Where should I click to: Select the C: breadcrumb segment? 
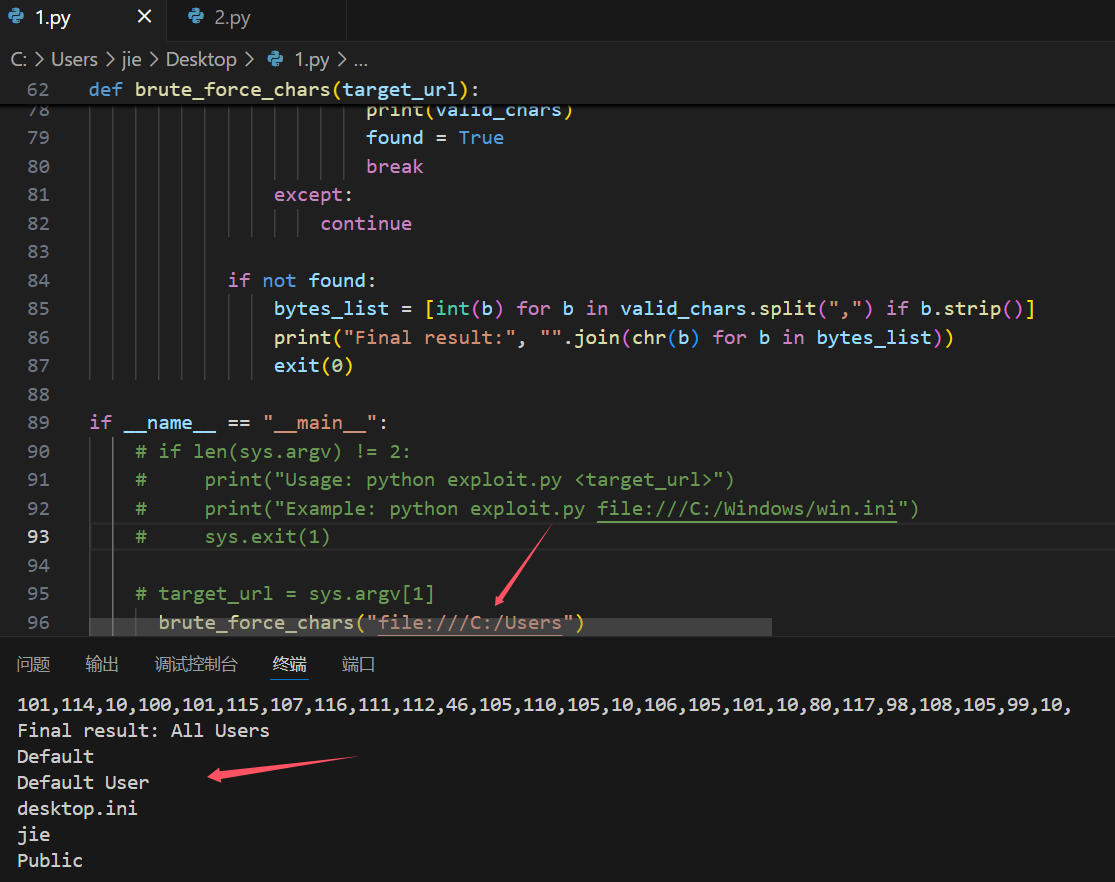(18, 60)
